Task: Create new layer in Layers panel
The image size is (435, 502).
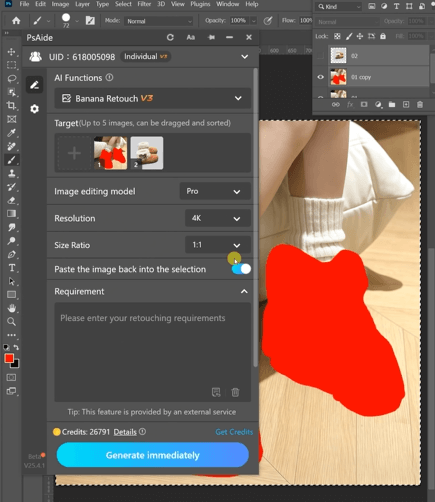Action: [x=406, y=105]
